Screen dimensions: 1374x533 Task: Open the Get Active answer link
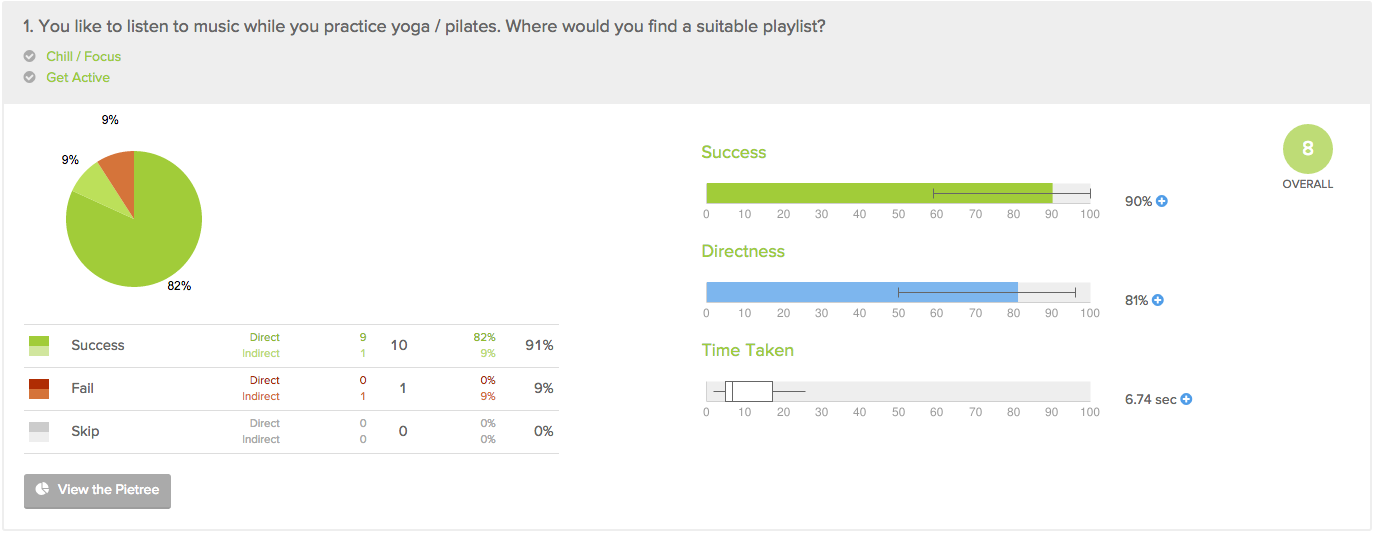pos(78,77)
